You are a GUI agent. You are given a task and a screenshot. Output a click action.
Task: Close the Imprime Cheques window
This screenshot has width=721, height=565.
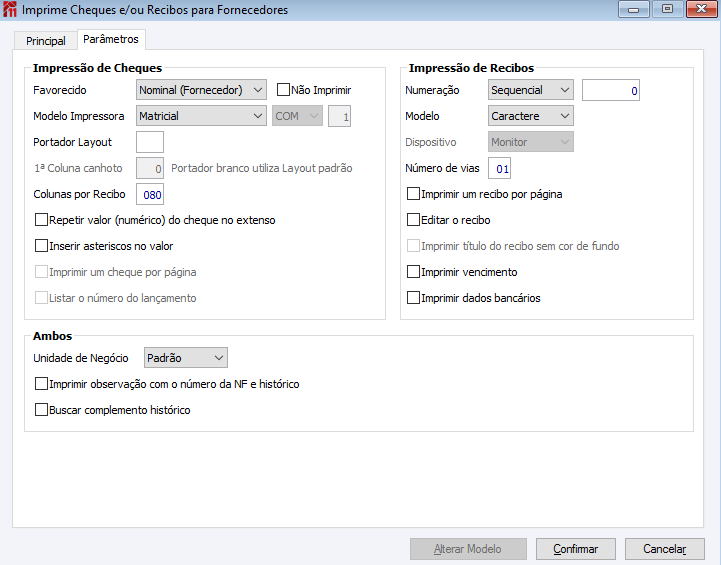point(702,9)
